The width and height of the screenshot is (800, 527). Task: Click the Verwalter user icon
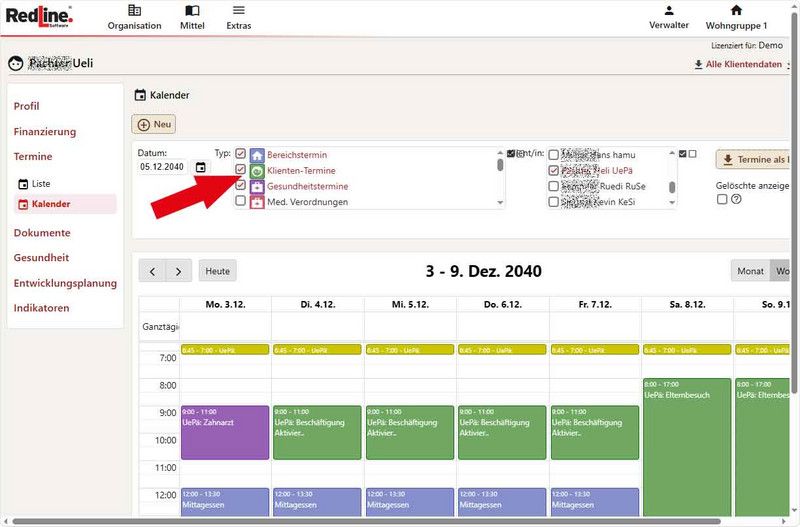[669, 10]
